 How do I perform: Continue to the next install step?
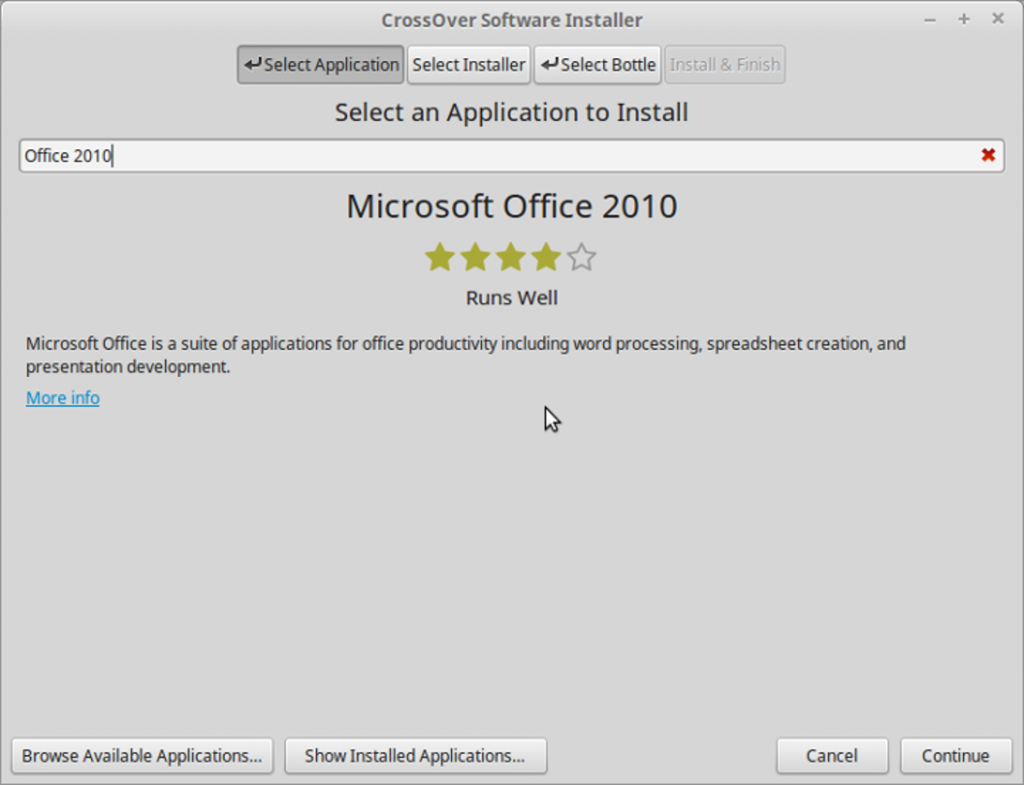click(955, 756)
